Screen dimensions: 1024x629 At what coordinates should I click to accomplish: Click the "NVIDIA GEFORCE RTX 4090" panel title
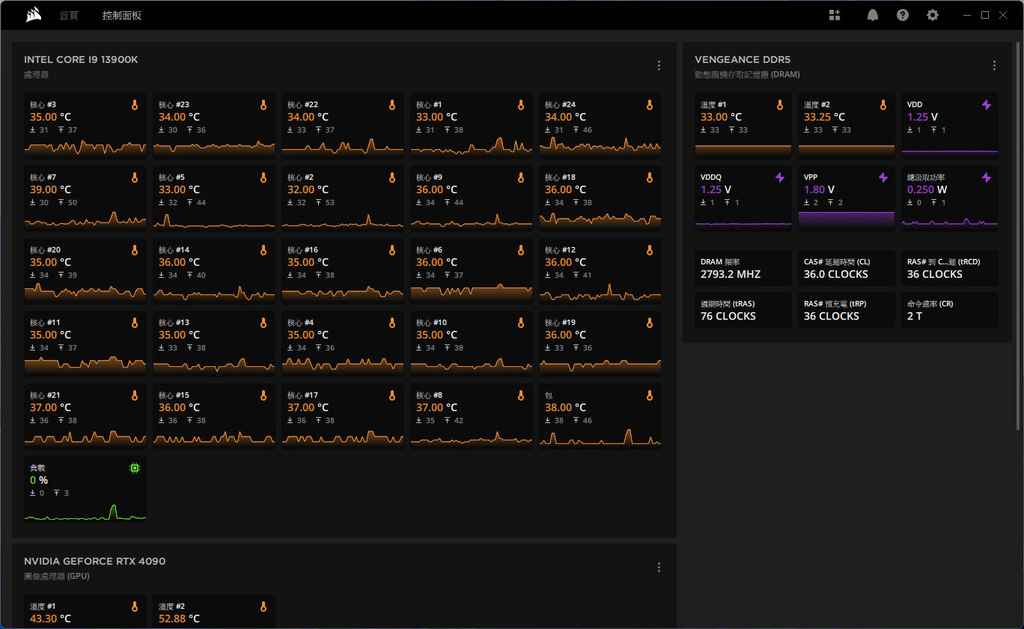pyautogui.click(x=95, y=561)
